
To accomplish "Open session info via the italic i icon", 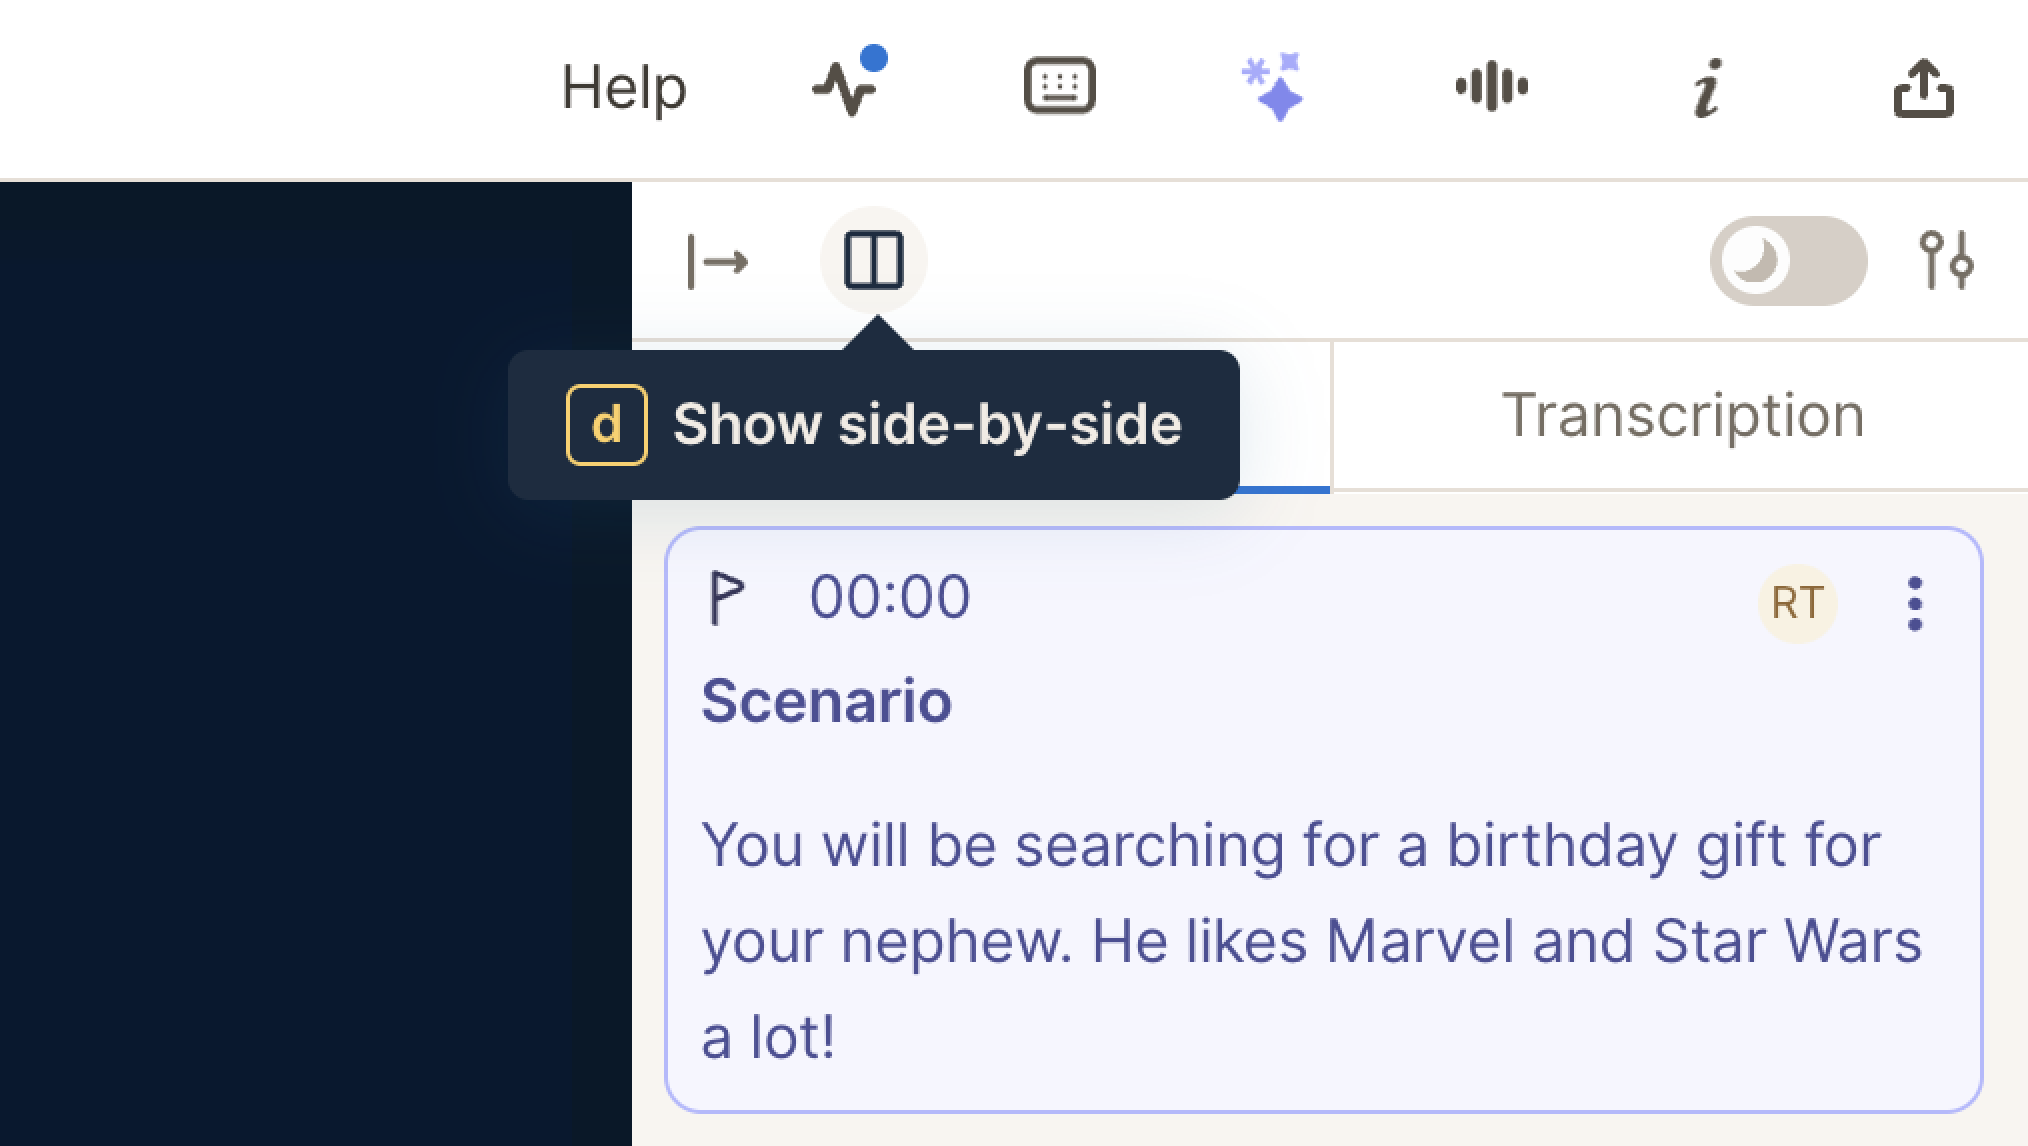I will tap(1707, 88).
